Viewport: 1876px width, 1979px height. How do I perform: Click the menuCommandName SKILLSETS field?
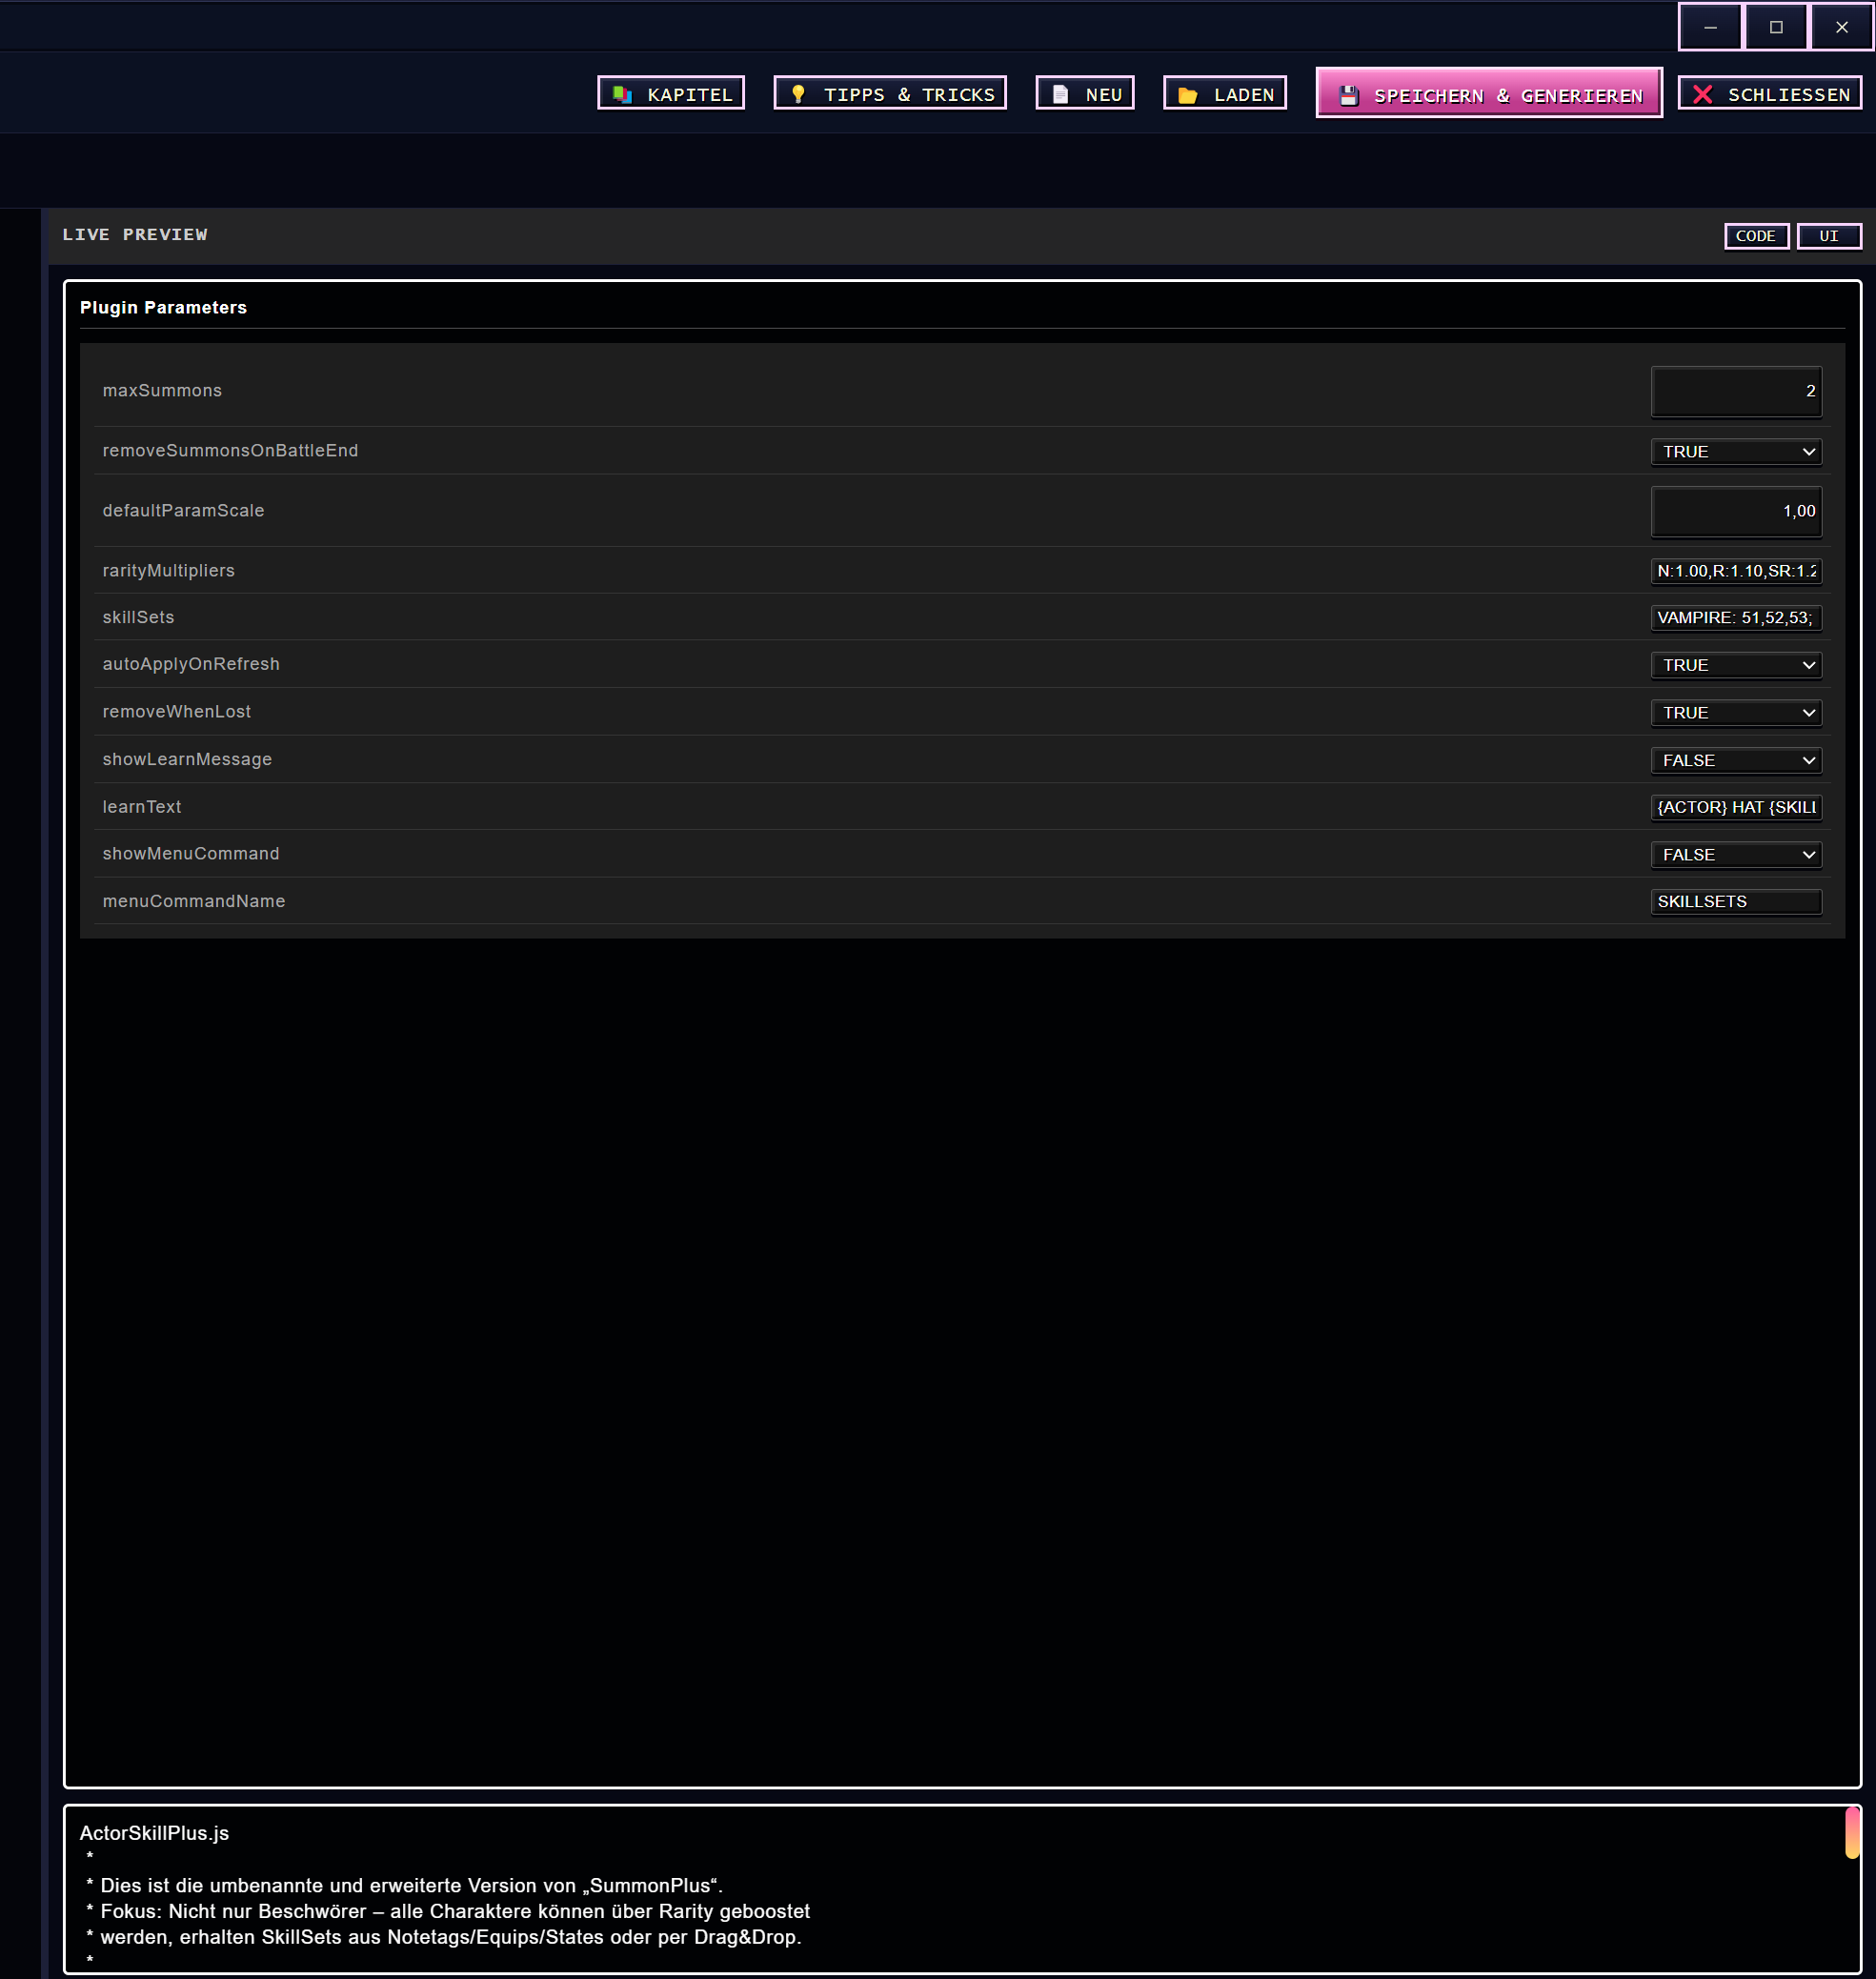pyautogui.click(x=1736, y=901)
